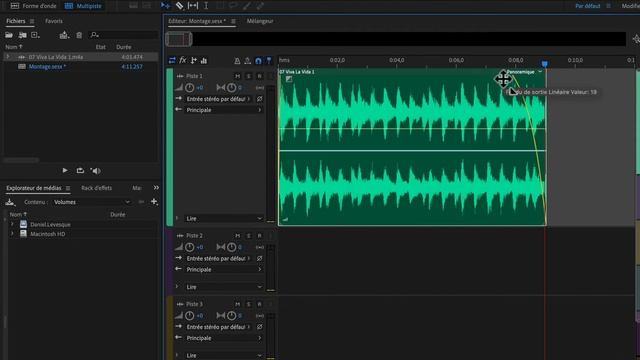Click the search field in Fichiers panel
The image size is (640, 360).
(x=124, y=35)
